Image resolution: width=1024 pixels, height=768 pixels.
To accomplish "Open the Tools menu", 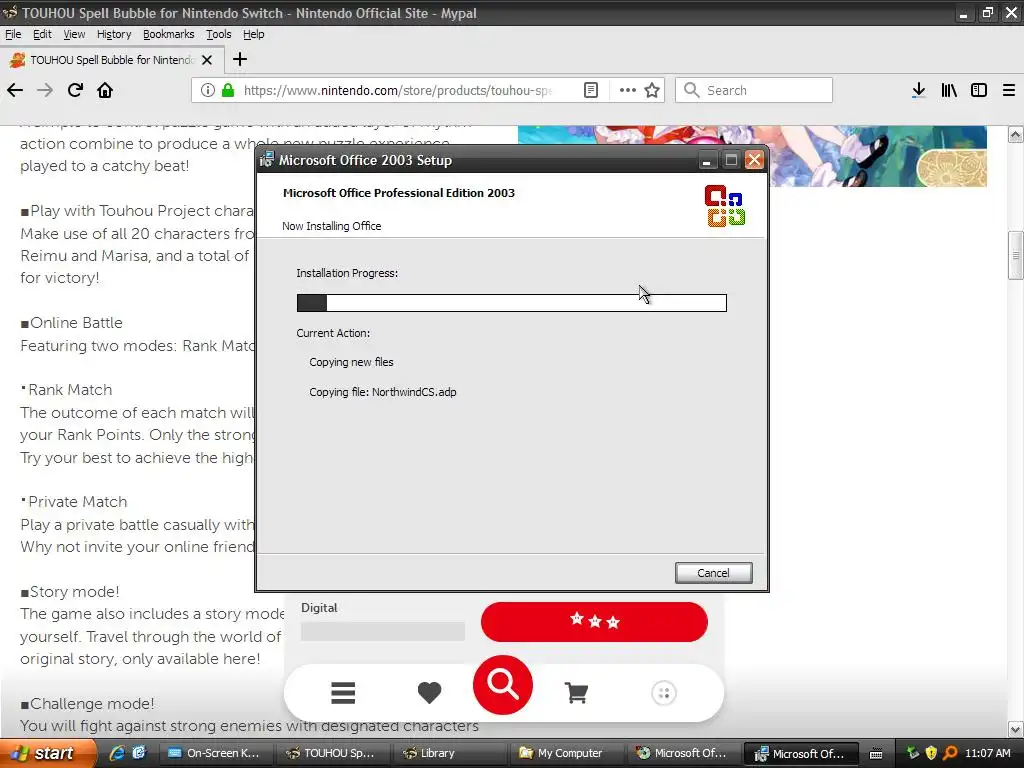I will pos(219,34).
